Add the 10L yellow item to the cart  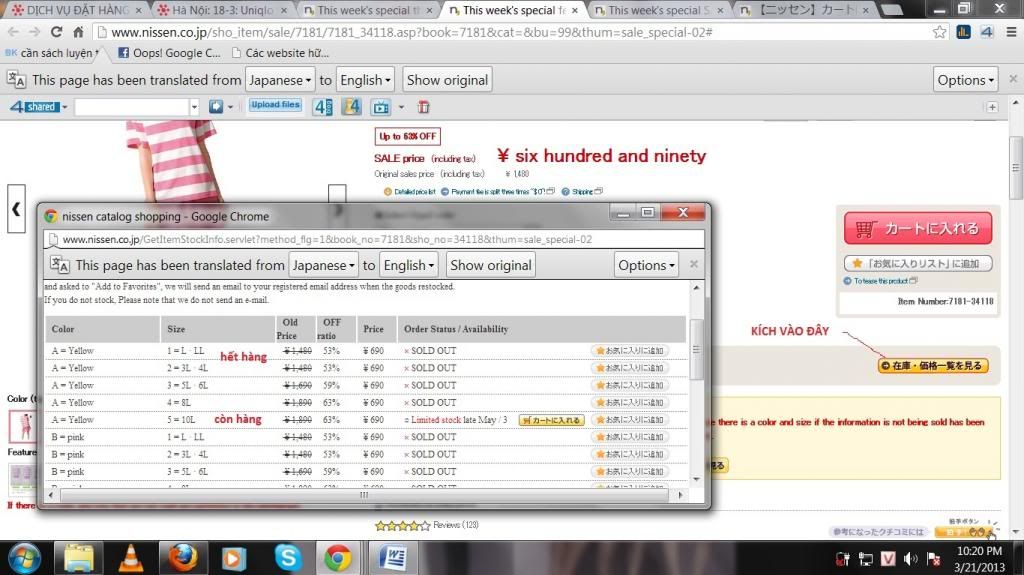coord(550,420)
